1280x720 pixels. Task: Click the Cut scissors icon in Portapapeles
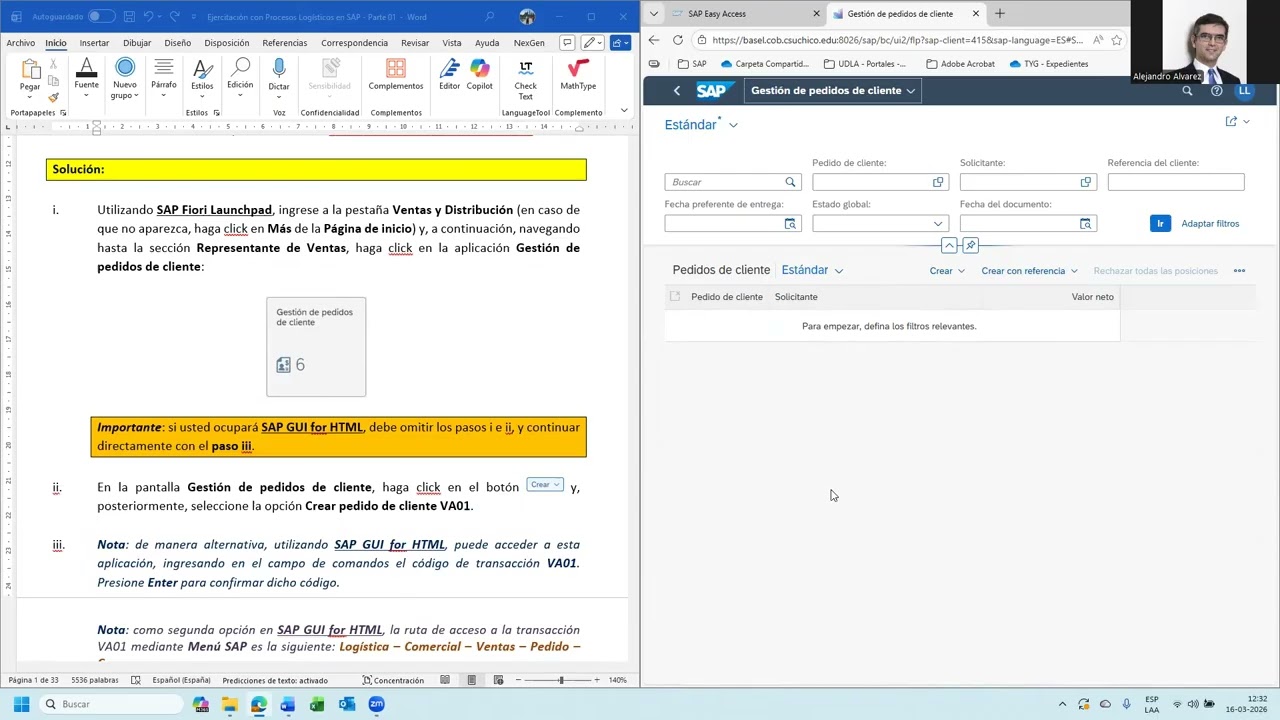53,66
